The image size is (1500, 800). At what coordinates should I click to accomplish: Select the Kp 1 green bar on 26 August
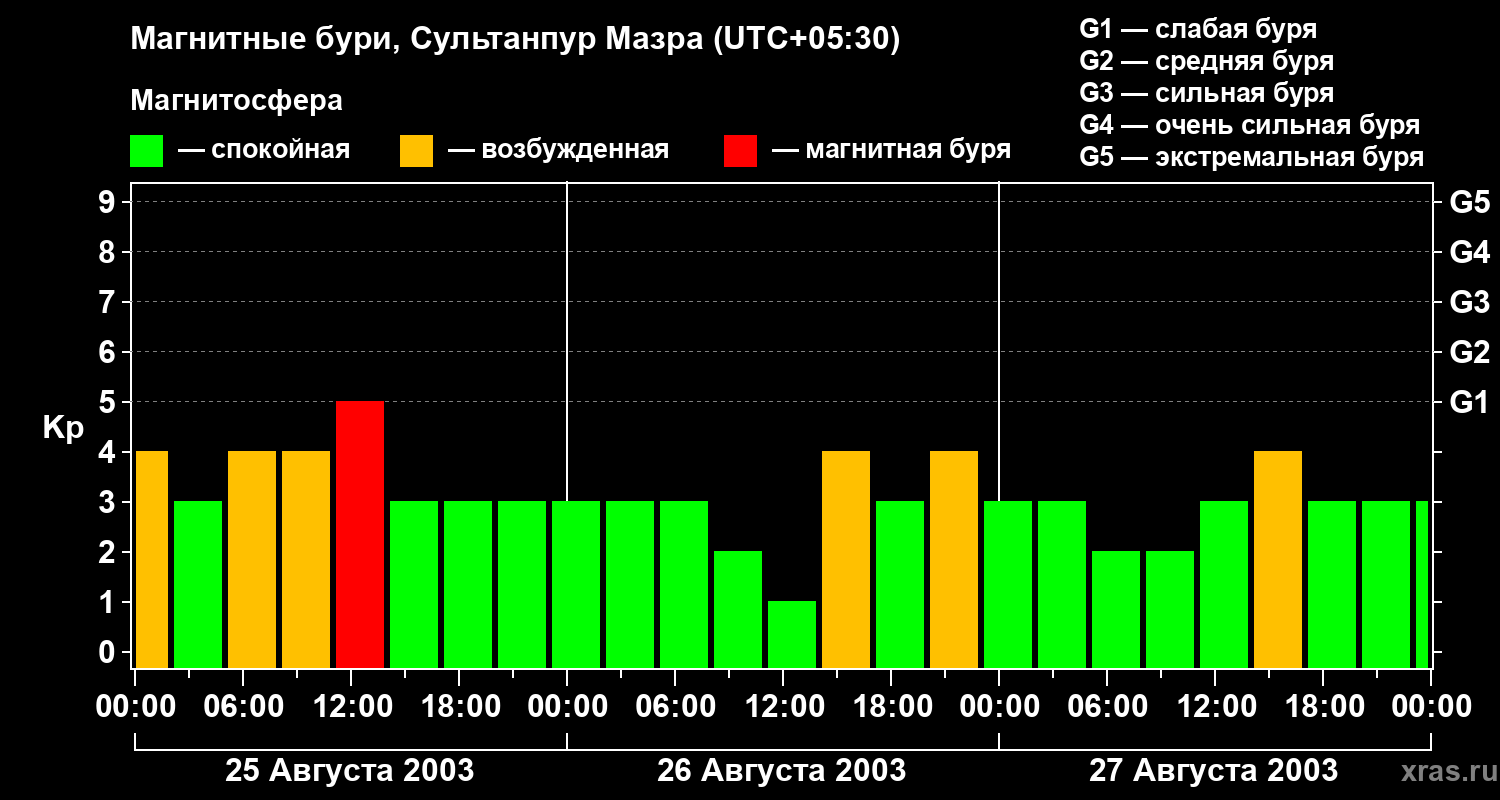(792, 634)
